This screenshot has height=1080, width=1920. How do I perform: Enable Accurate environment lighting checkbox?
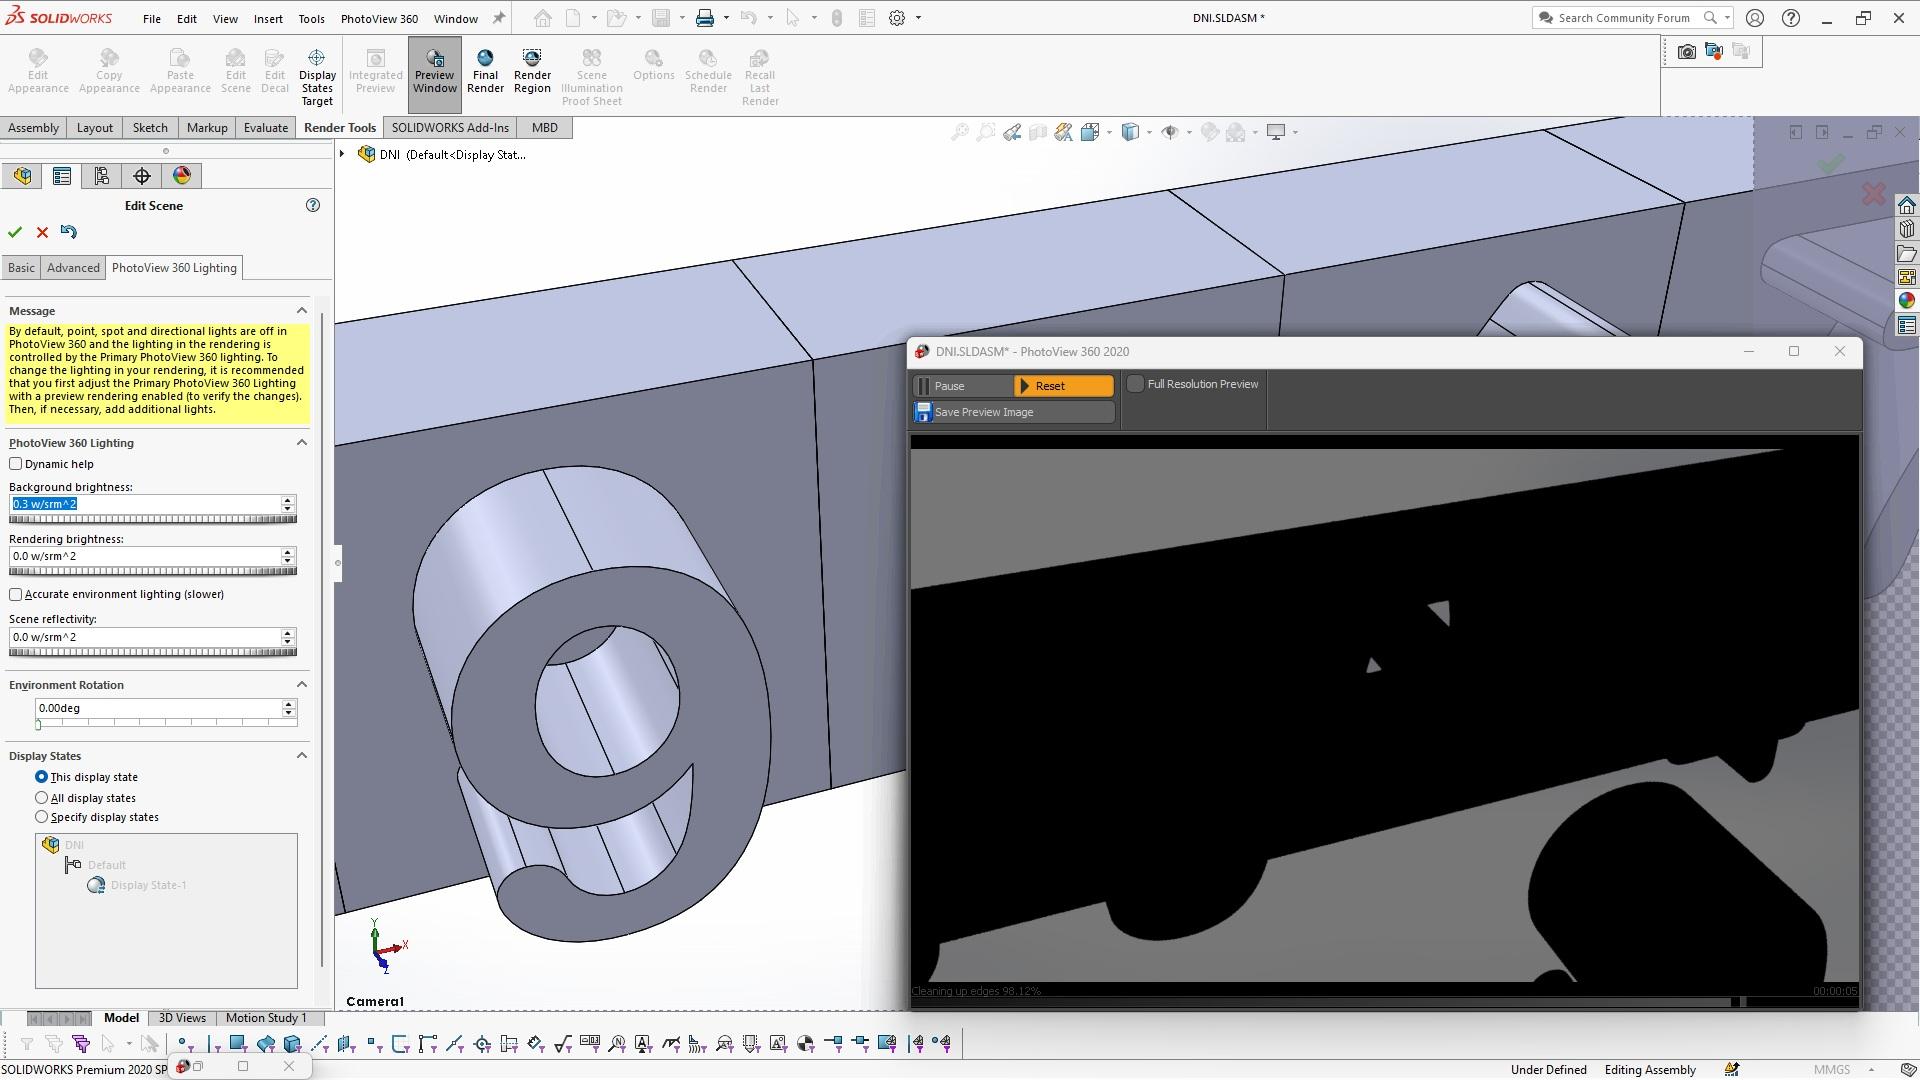tap(16, 594)
